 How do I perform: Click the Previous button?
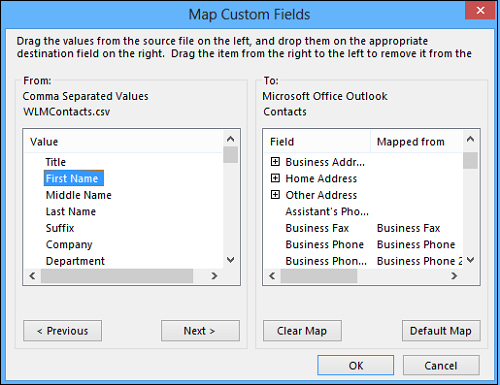click(62, 331)
